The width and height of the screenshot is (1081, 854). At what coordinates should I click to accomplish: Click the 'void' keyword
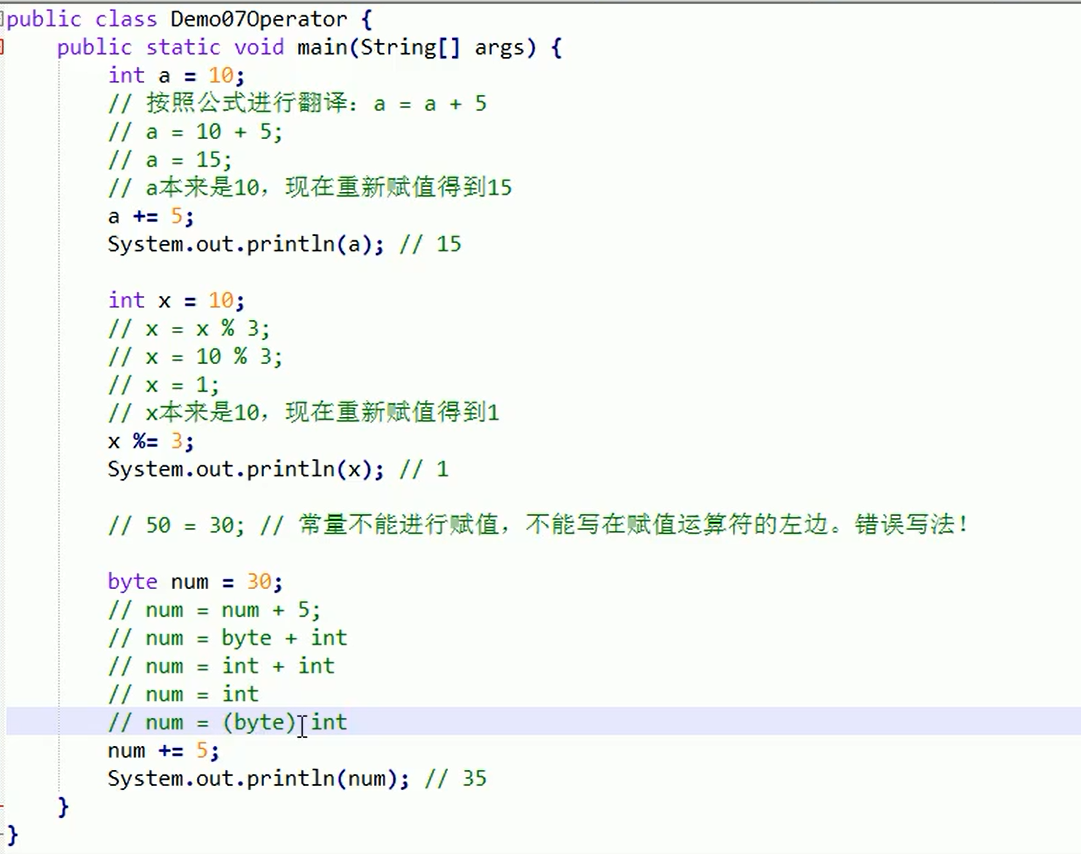[x=259, y=48]
